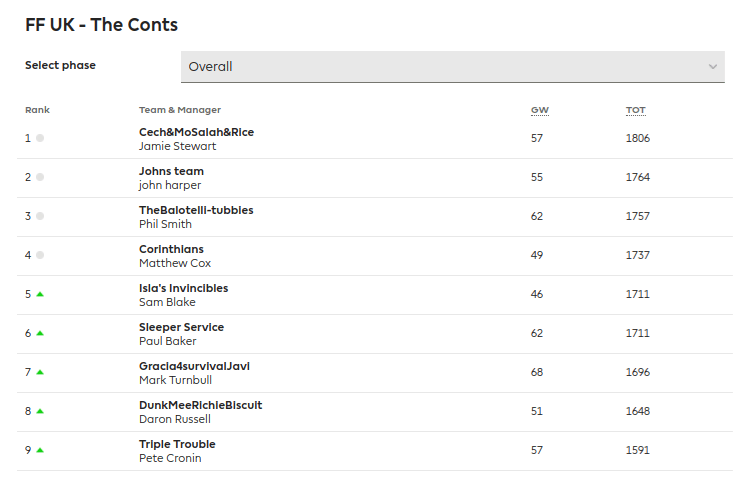Screen dimensions: 744x494
Task: Click green up arrow beside rank 9
Action: pos(40,450)
